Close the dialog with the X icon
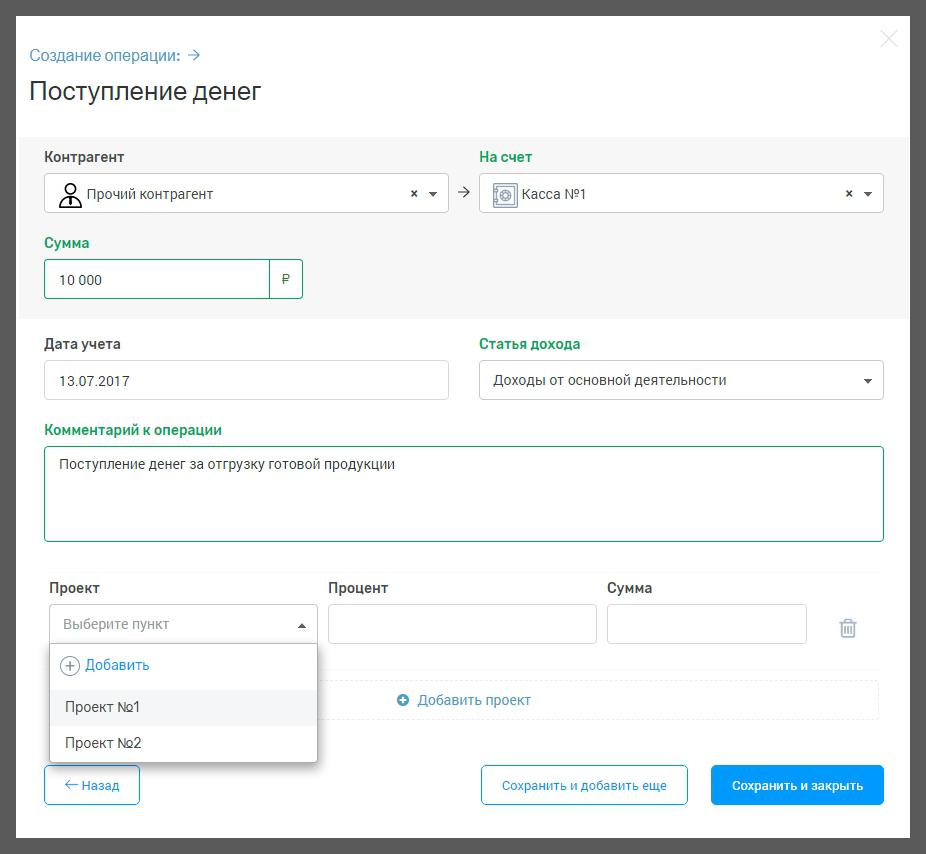The height and width of the screenshot is (854, 926). 888,40
